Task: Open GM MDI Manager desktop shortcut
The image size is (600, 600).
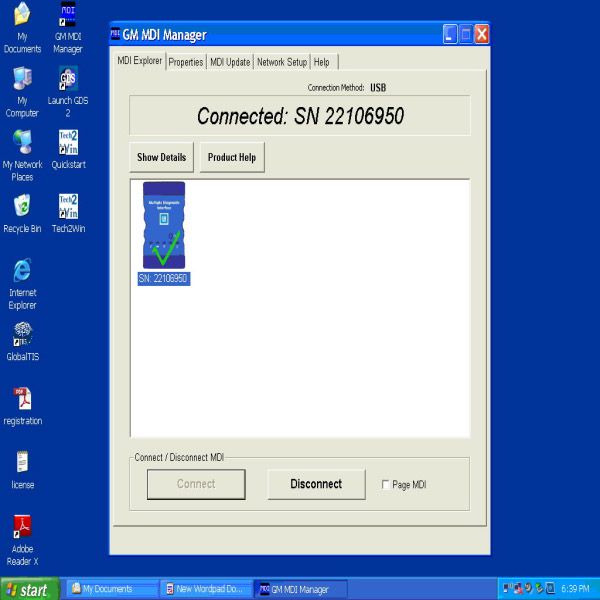Action: point(68,18)
